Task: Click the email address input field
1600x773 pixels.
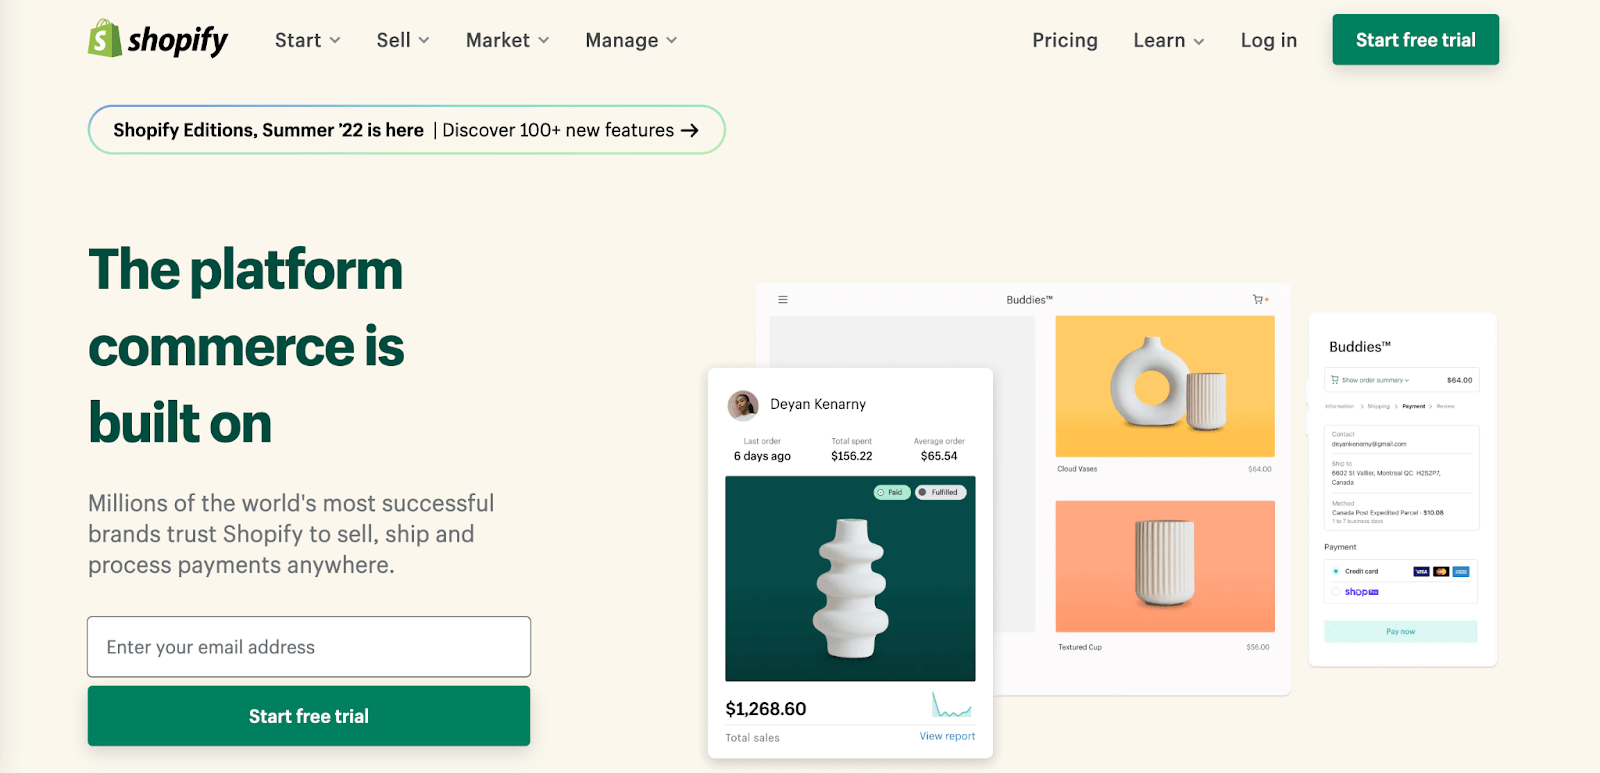Action: (x=308, y=647)
